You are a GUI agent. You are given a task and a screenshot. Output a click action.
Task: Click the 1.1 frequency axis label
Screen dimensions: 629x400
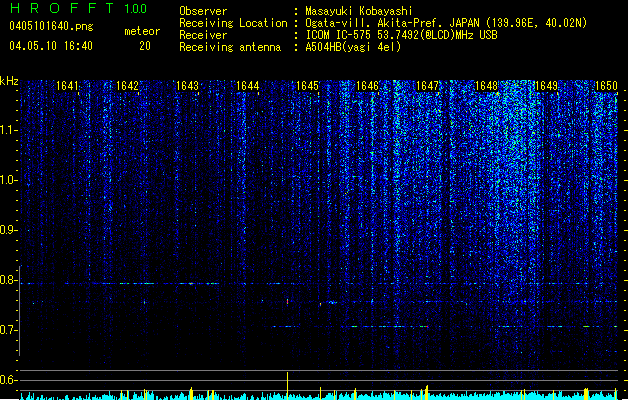(x=8, y=130)
